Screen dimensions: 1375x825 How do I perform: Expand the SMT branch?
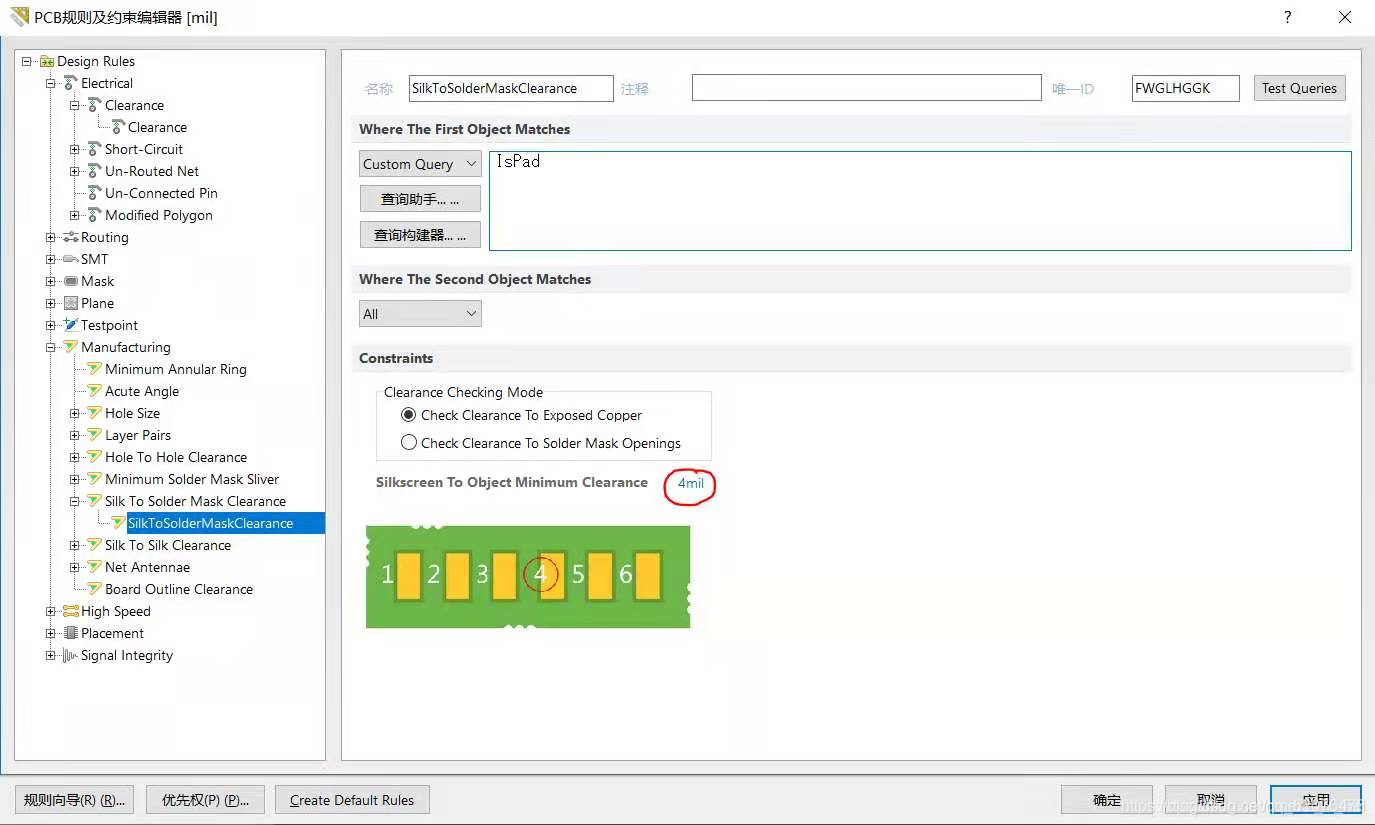point(51,259)
